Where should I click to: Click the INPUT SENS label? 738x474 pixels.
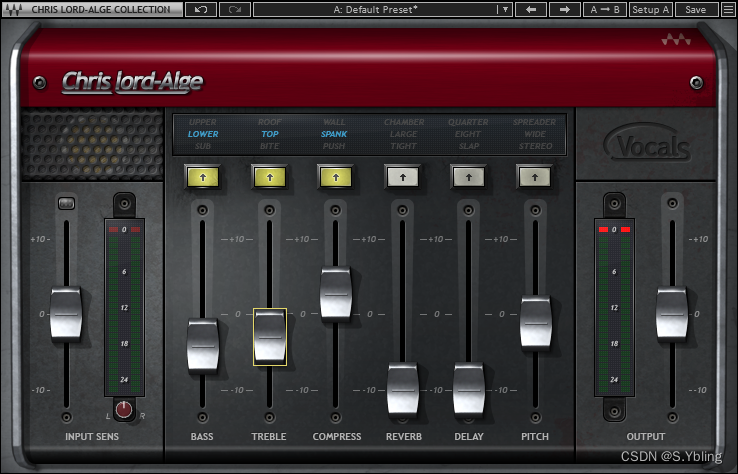pyautogui.click(x=92, y=436)
